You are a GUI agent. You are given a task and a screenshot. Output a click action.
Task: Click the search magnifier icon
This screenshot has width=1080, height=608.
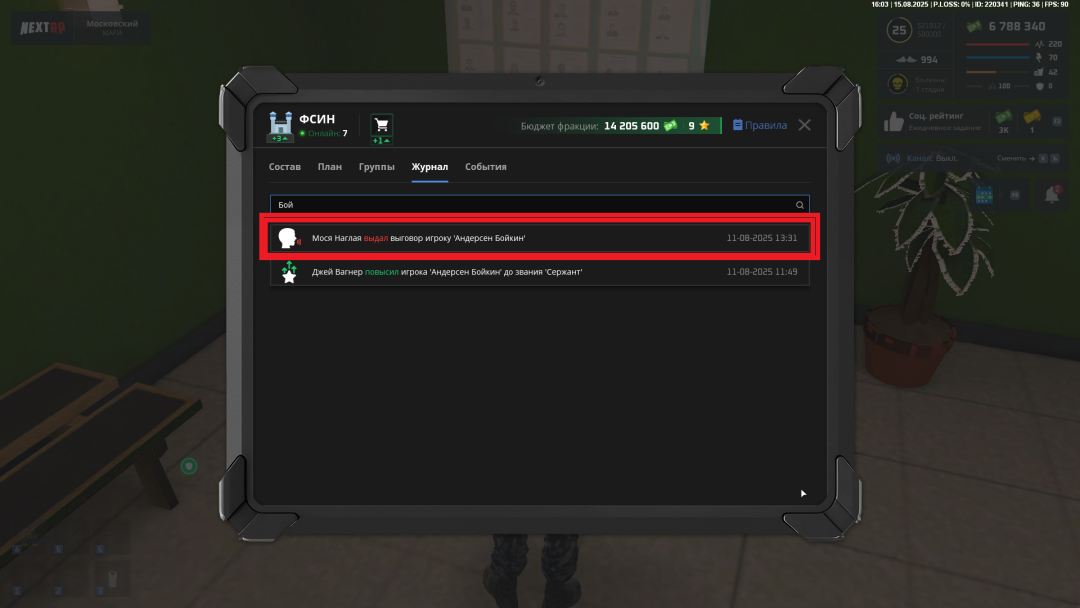coord(800,205)
